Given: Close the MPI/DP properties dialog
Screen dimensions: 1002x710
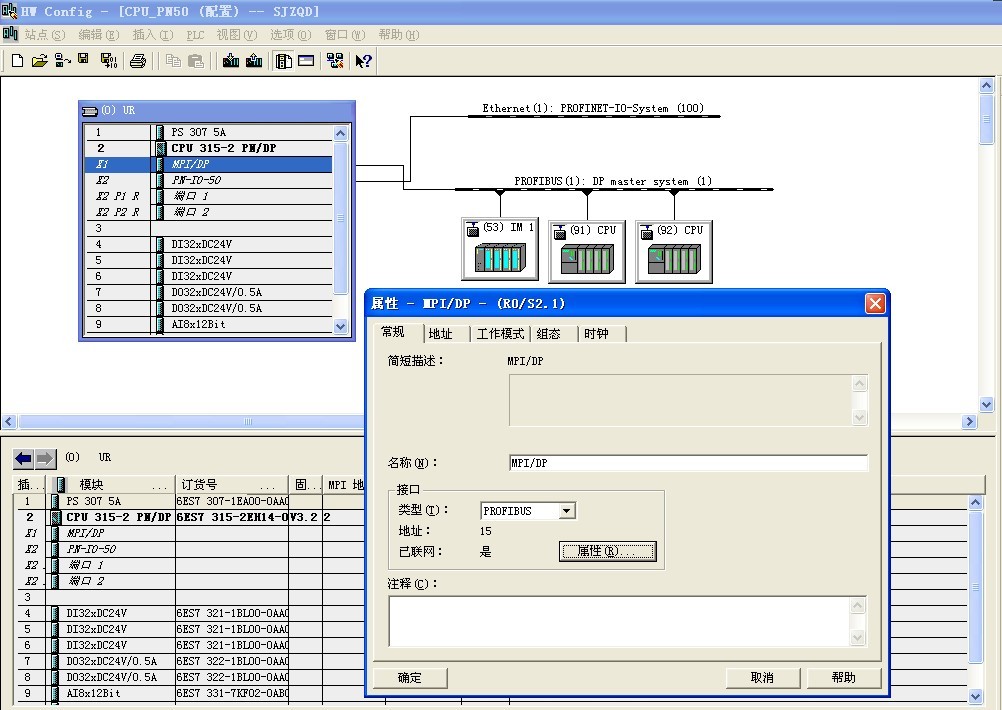Looking at the screenshot, I should (875, 304).
